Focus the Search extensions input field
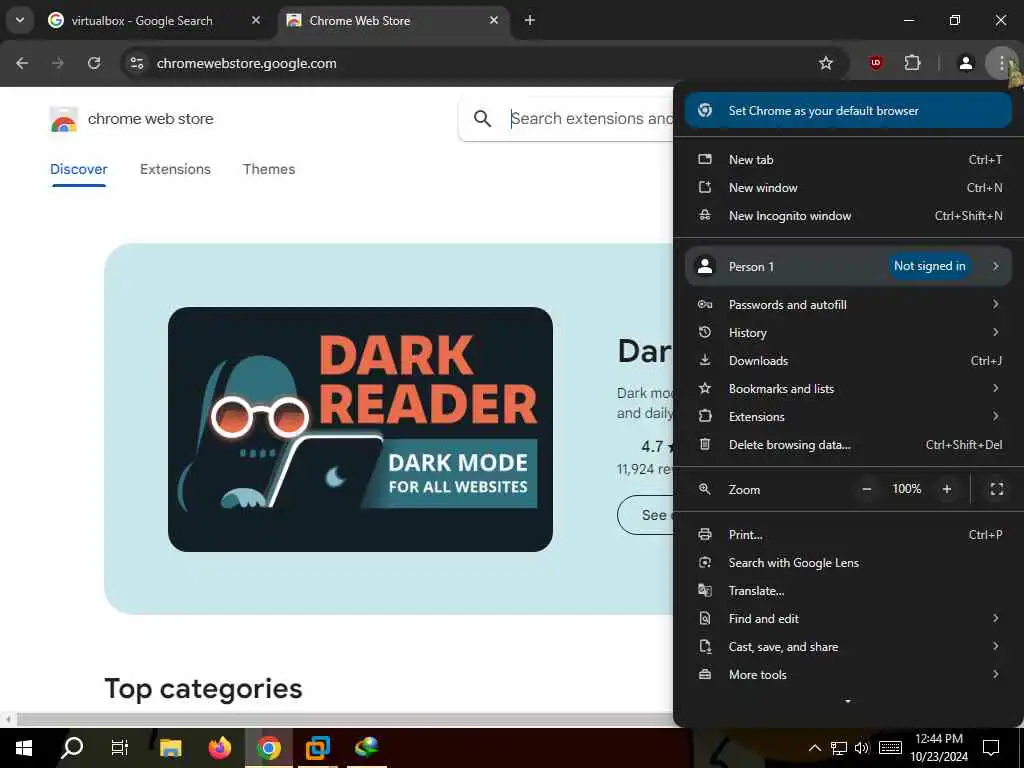The width and height of the screenshot is (1024, 768). click(x=591, y=119)
